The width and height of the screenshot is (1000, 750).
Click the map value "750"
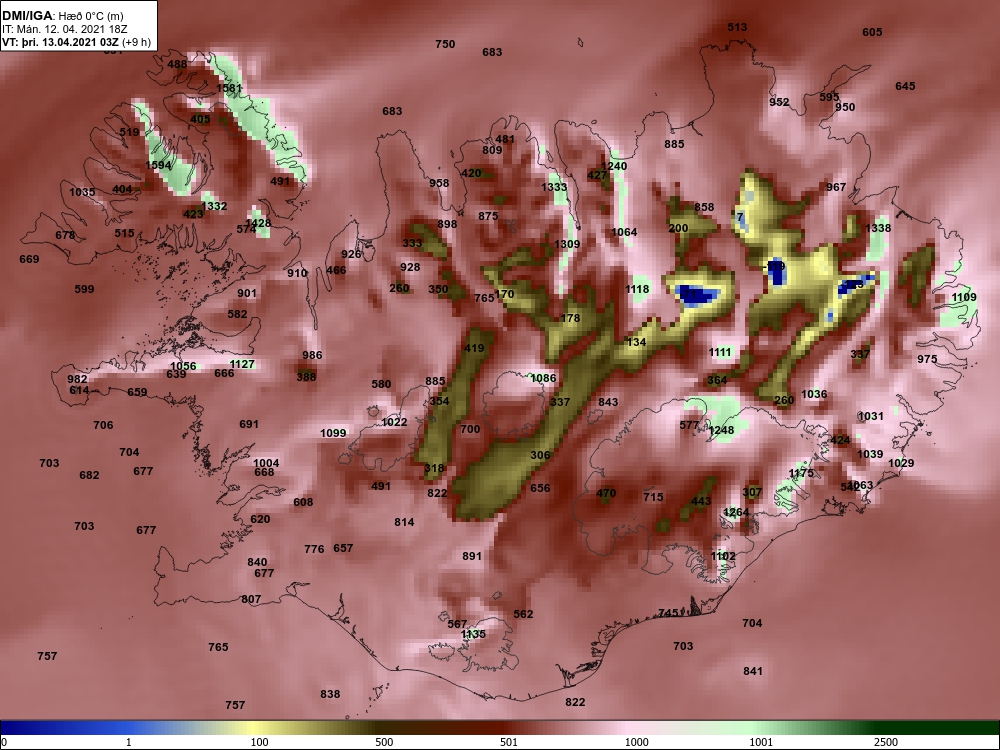pyautogui.click(x=445, y=44)
